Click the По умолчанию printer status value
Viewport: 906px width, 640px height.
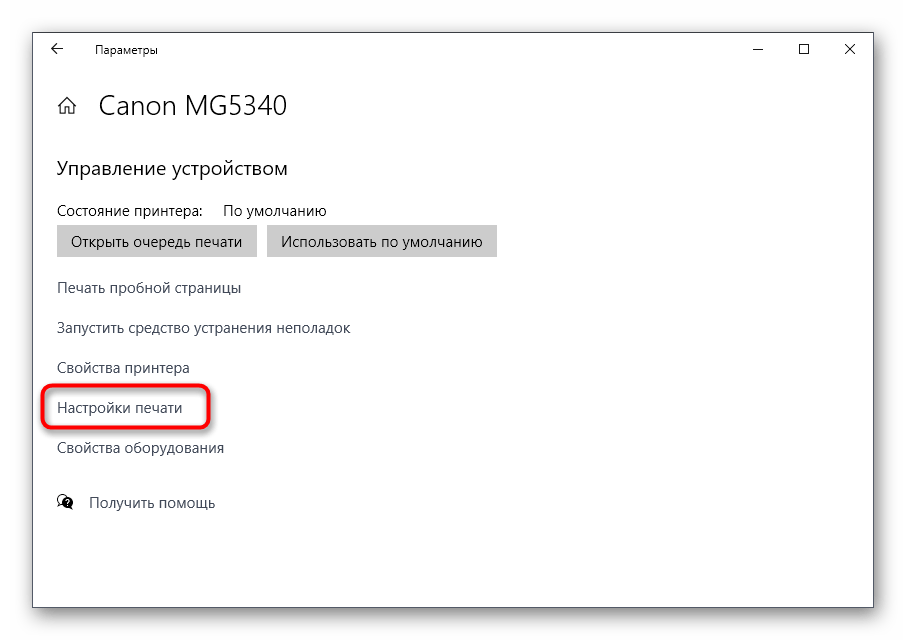tap(274, 211)
